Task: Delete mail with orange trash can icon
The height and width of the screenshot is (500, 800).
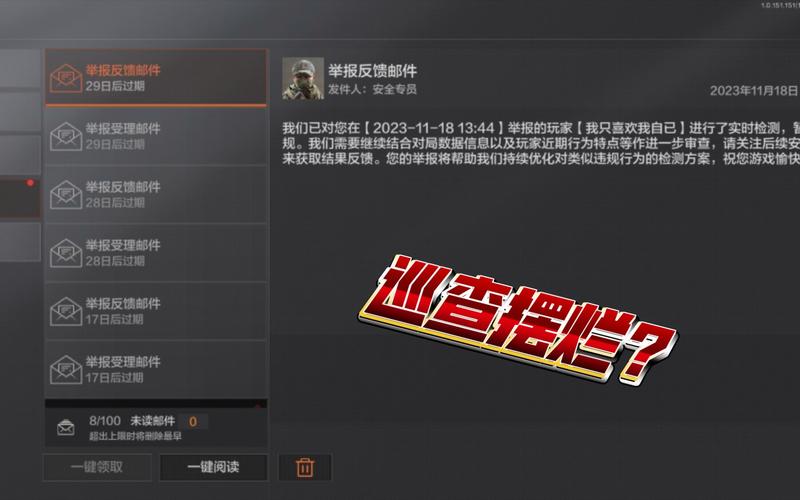Action: 305,467
